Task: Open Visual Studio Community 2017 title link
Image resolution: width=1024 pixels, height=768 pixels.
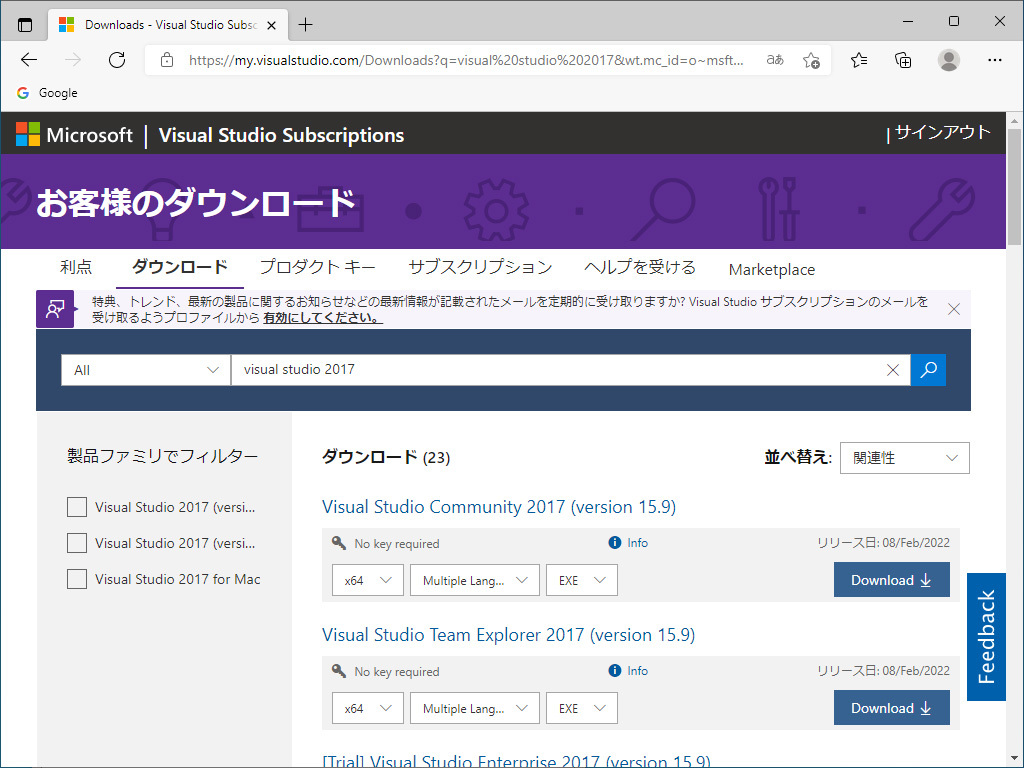Action: coord(499,507)
